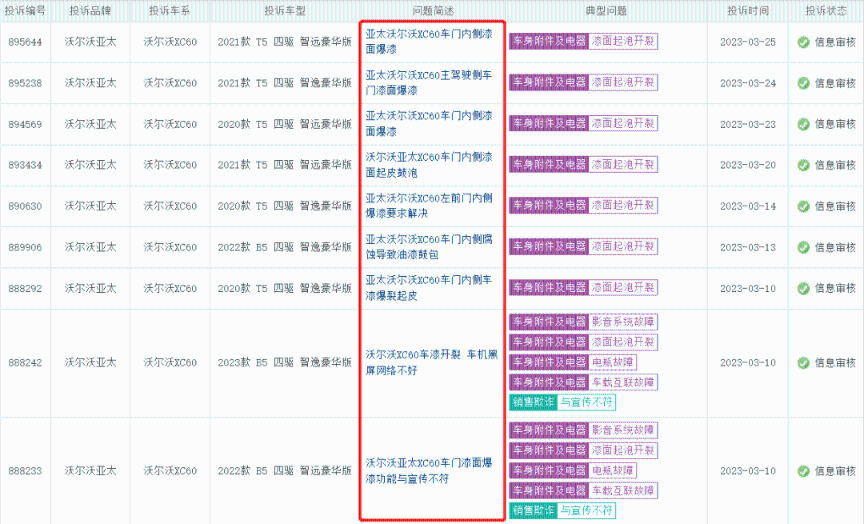Image resolution: width=864 pixels, height=524 pixels.
Task: Click the 漆面起泡开裂 tag in row 893434
Action: pyautogui.click(x=623, y=164)
